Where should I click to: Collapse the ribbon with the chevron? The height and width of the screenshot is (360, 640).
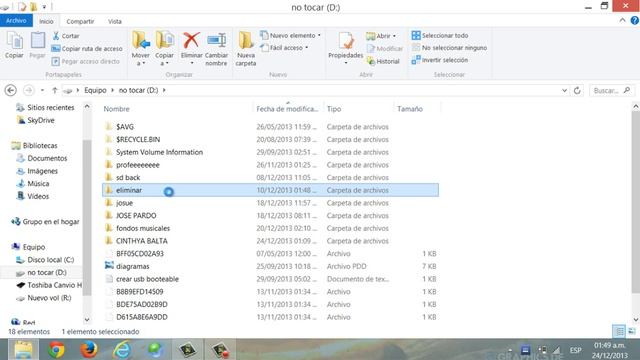click(622, 20)
